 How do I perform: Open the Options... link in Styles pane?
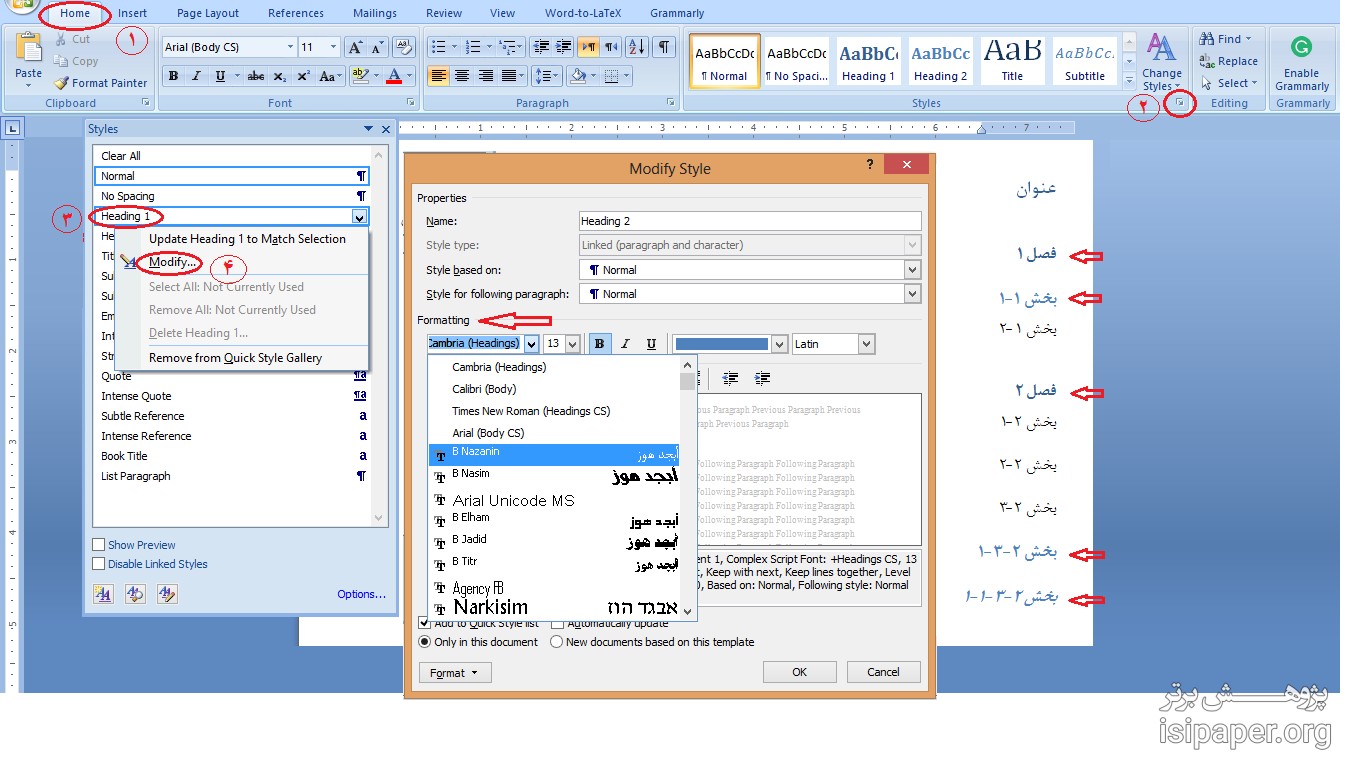click(361, 594)
